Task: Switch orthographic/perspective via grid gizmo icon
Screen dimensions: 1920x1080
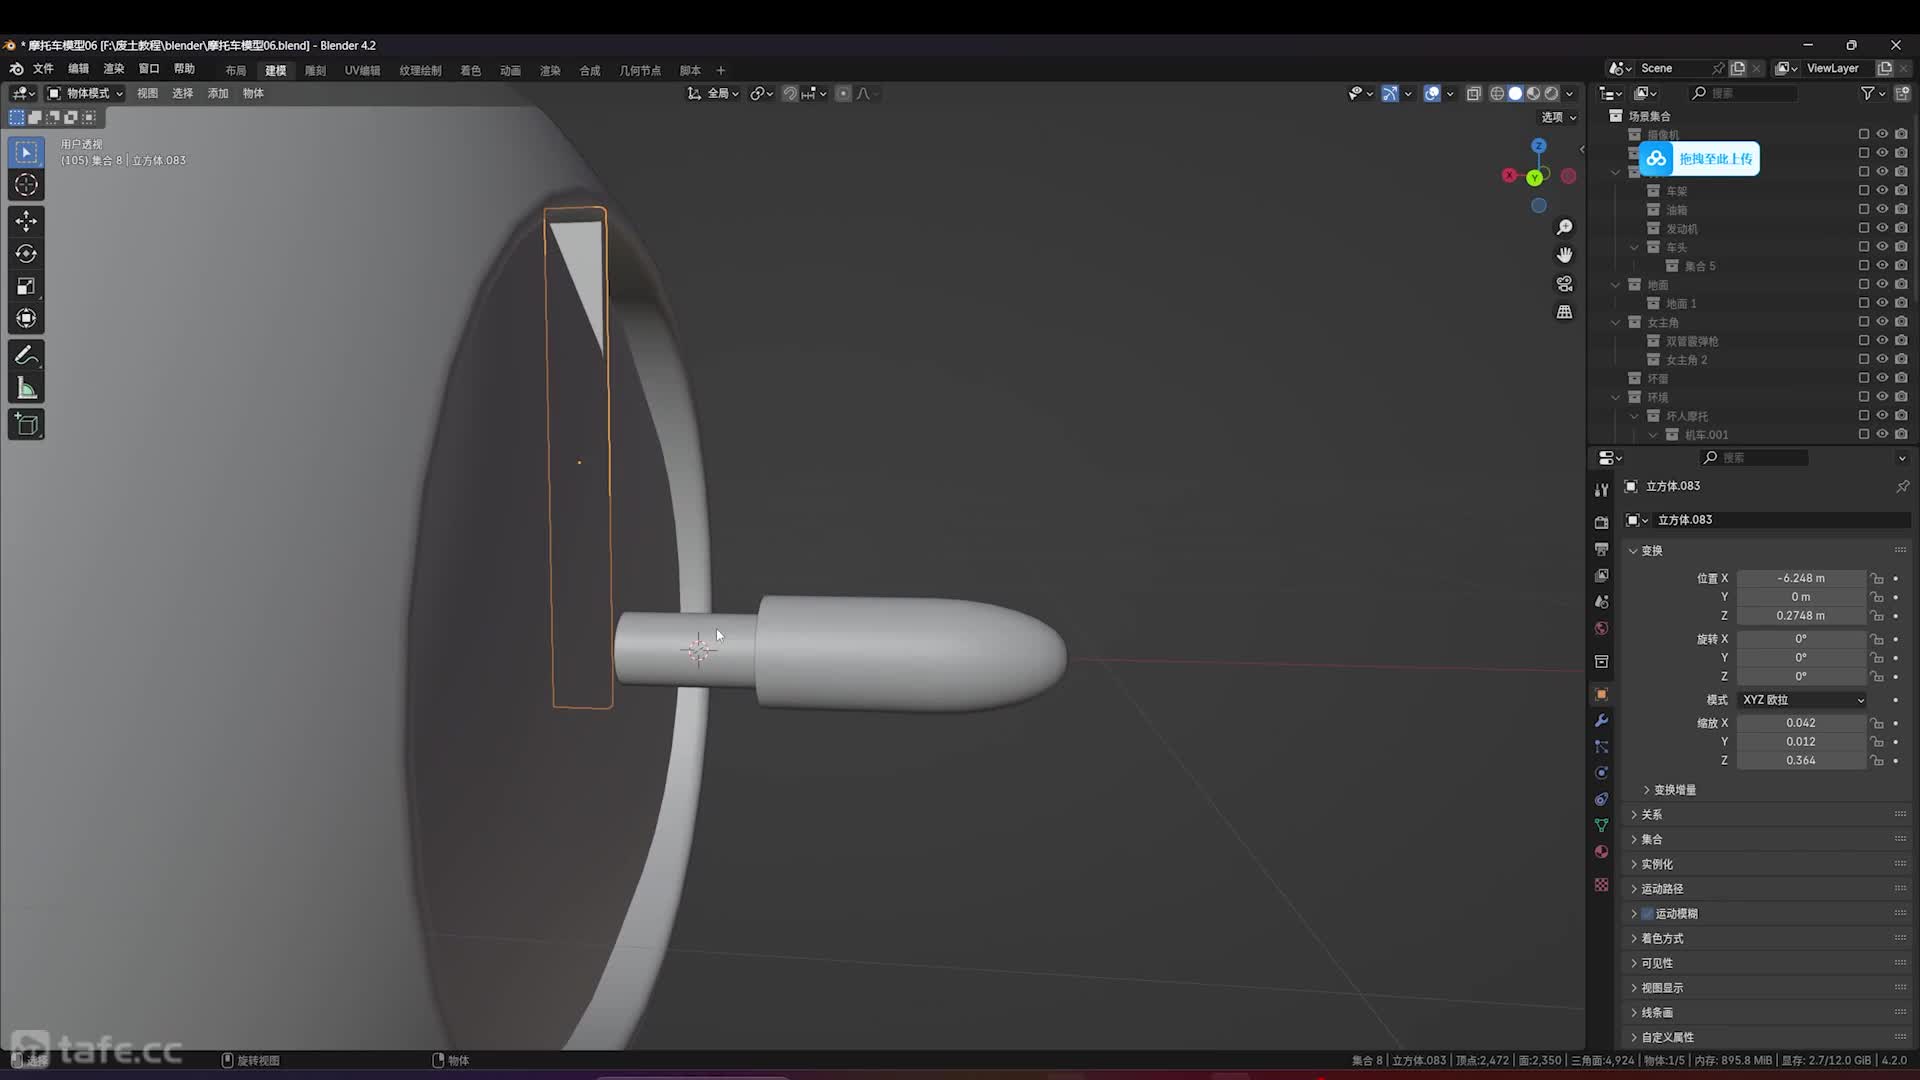Action: pos(1565,312)
